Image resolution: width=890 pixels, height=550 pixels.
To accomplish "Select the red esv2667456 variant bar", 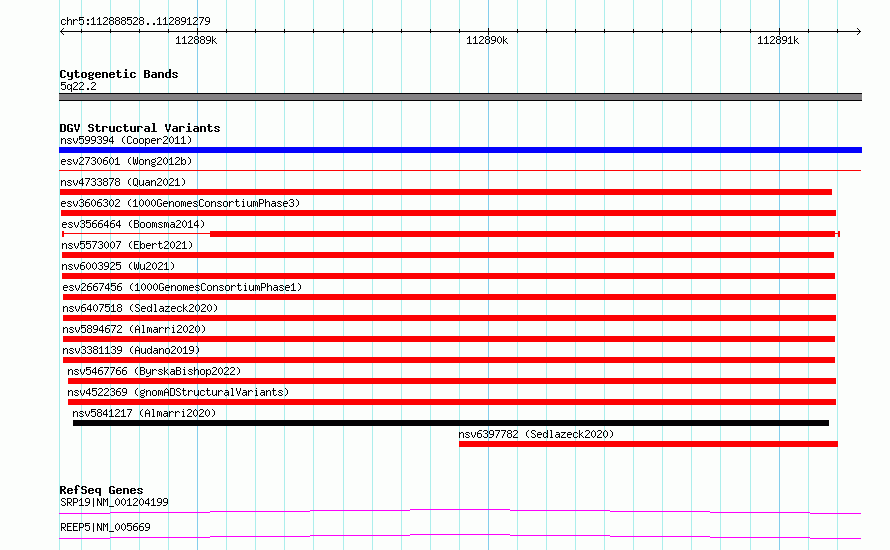I will click(x=450, y=297).
